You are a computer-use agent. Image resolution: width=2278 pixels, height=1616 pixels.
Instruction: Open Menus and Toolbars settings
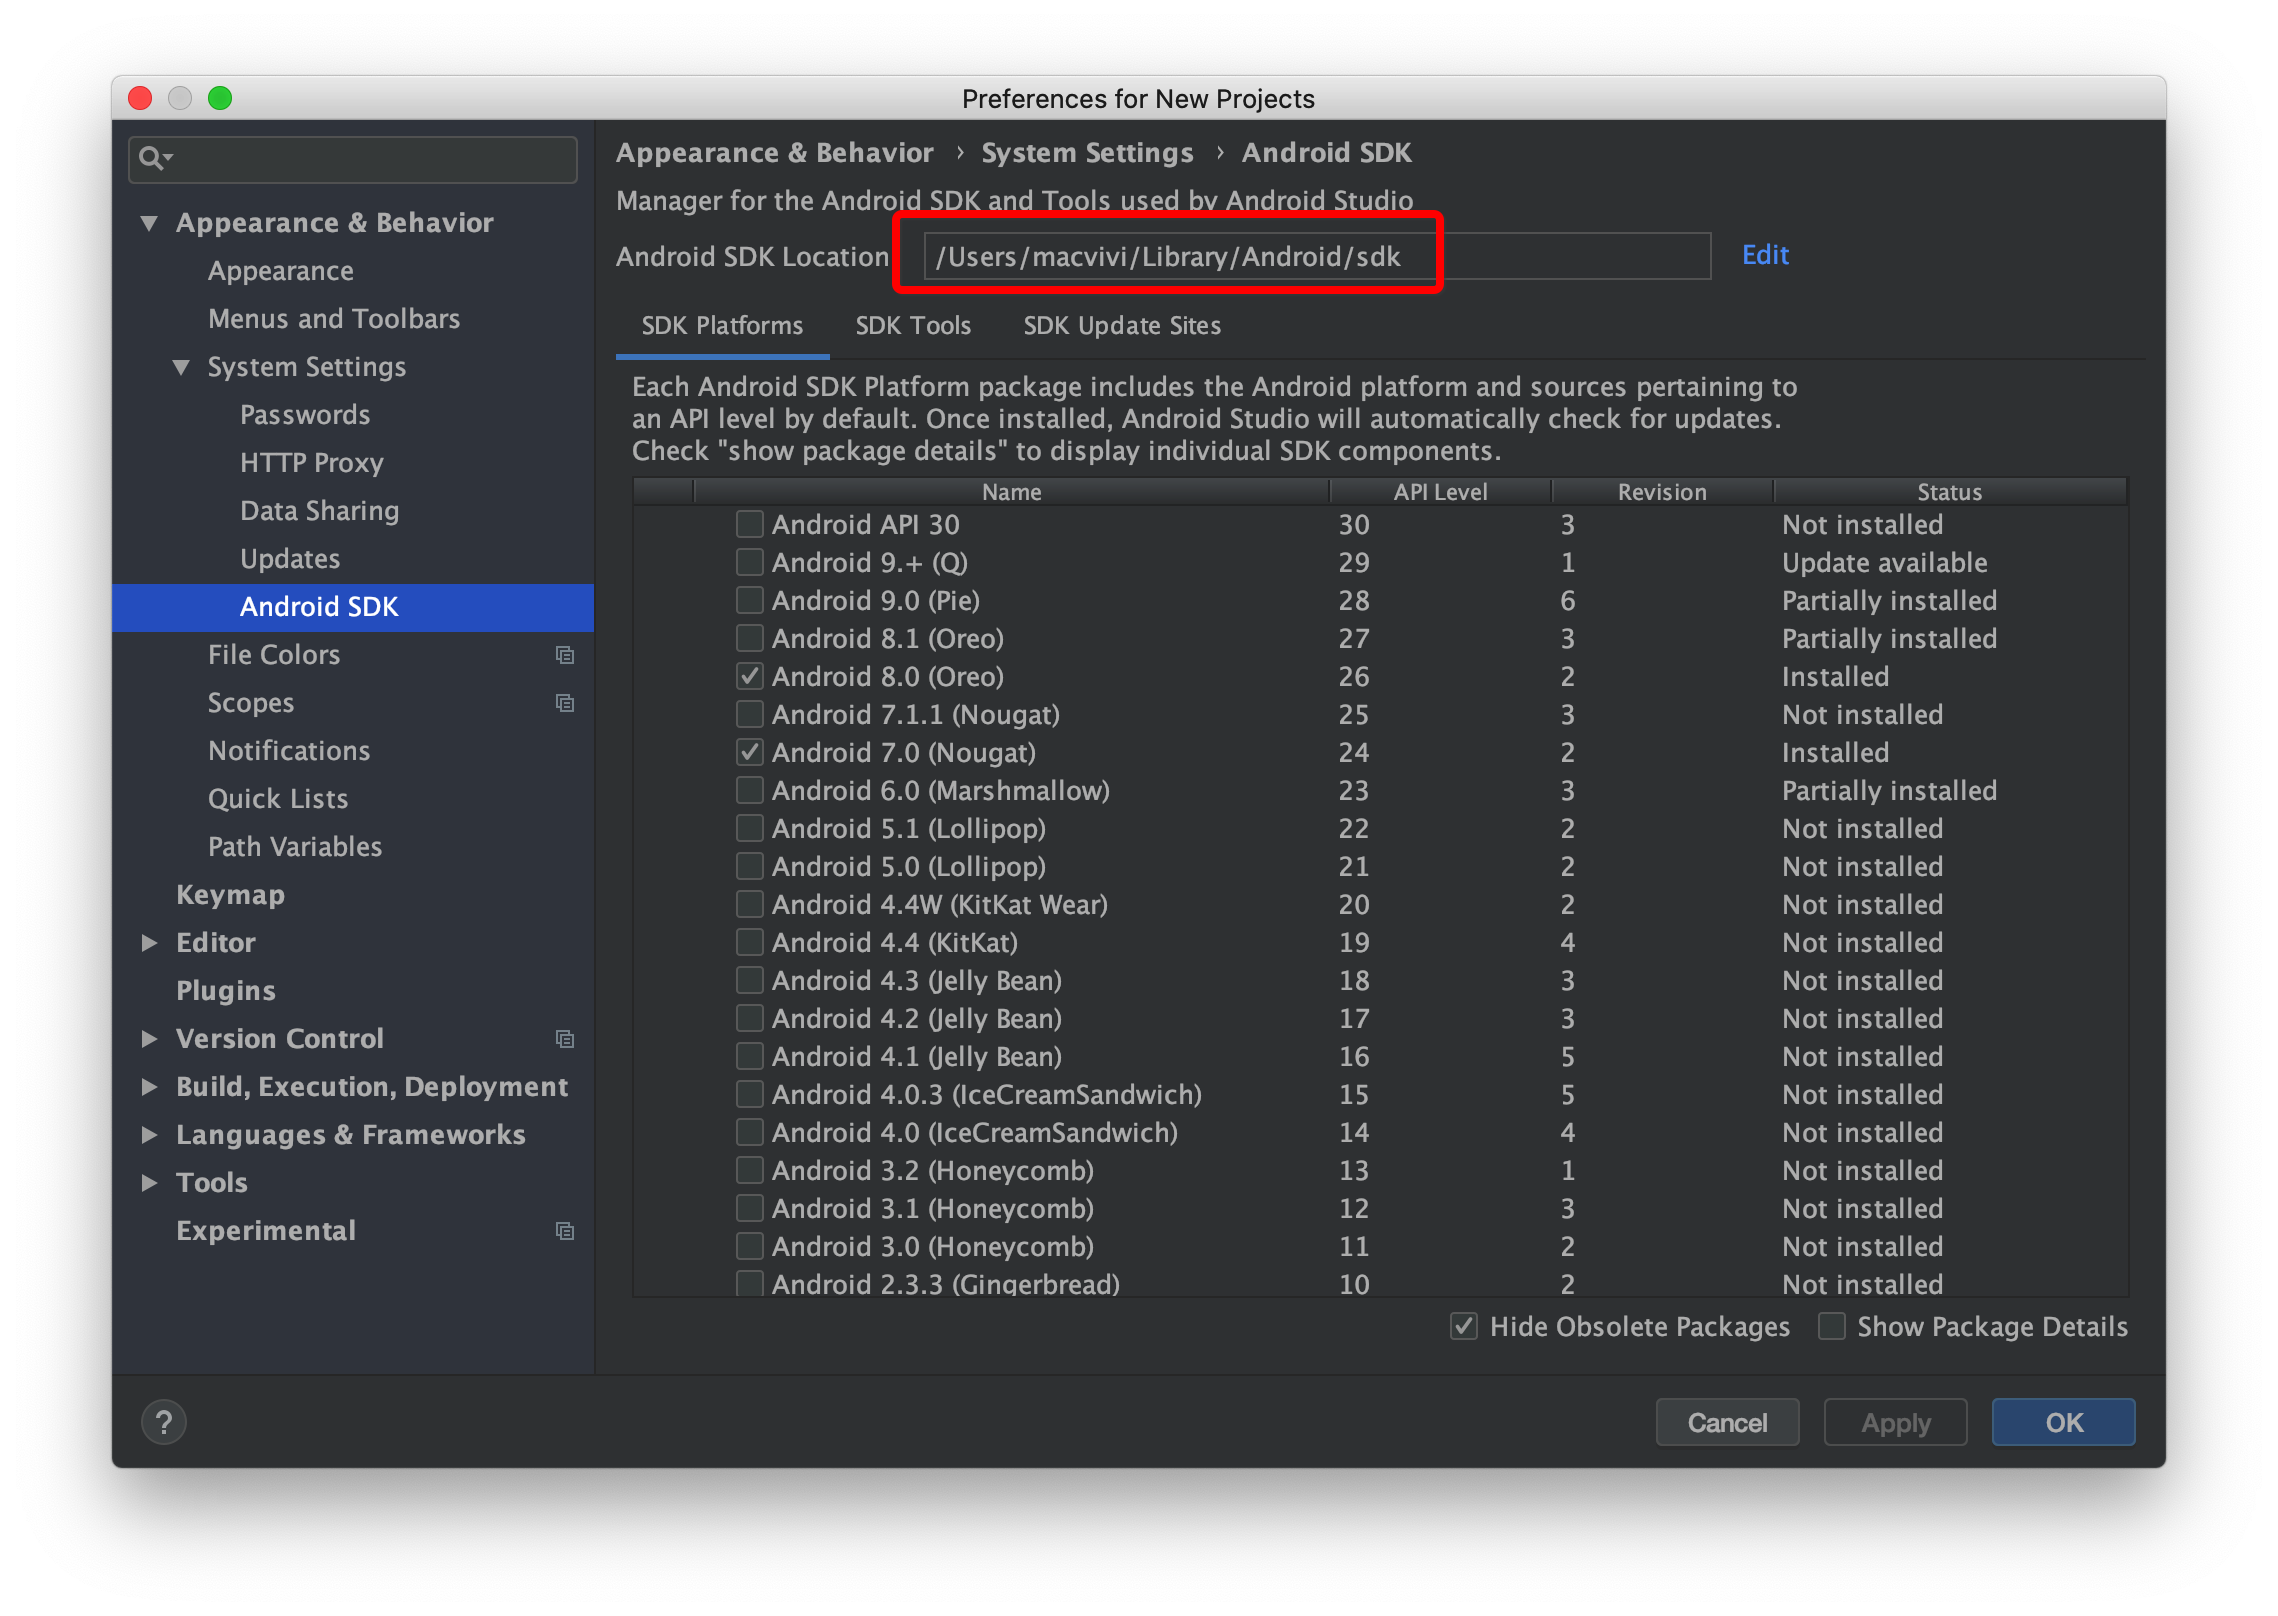pos(334,319)
